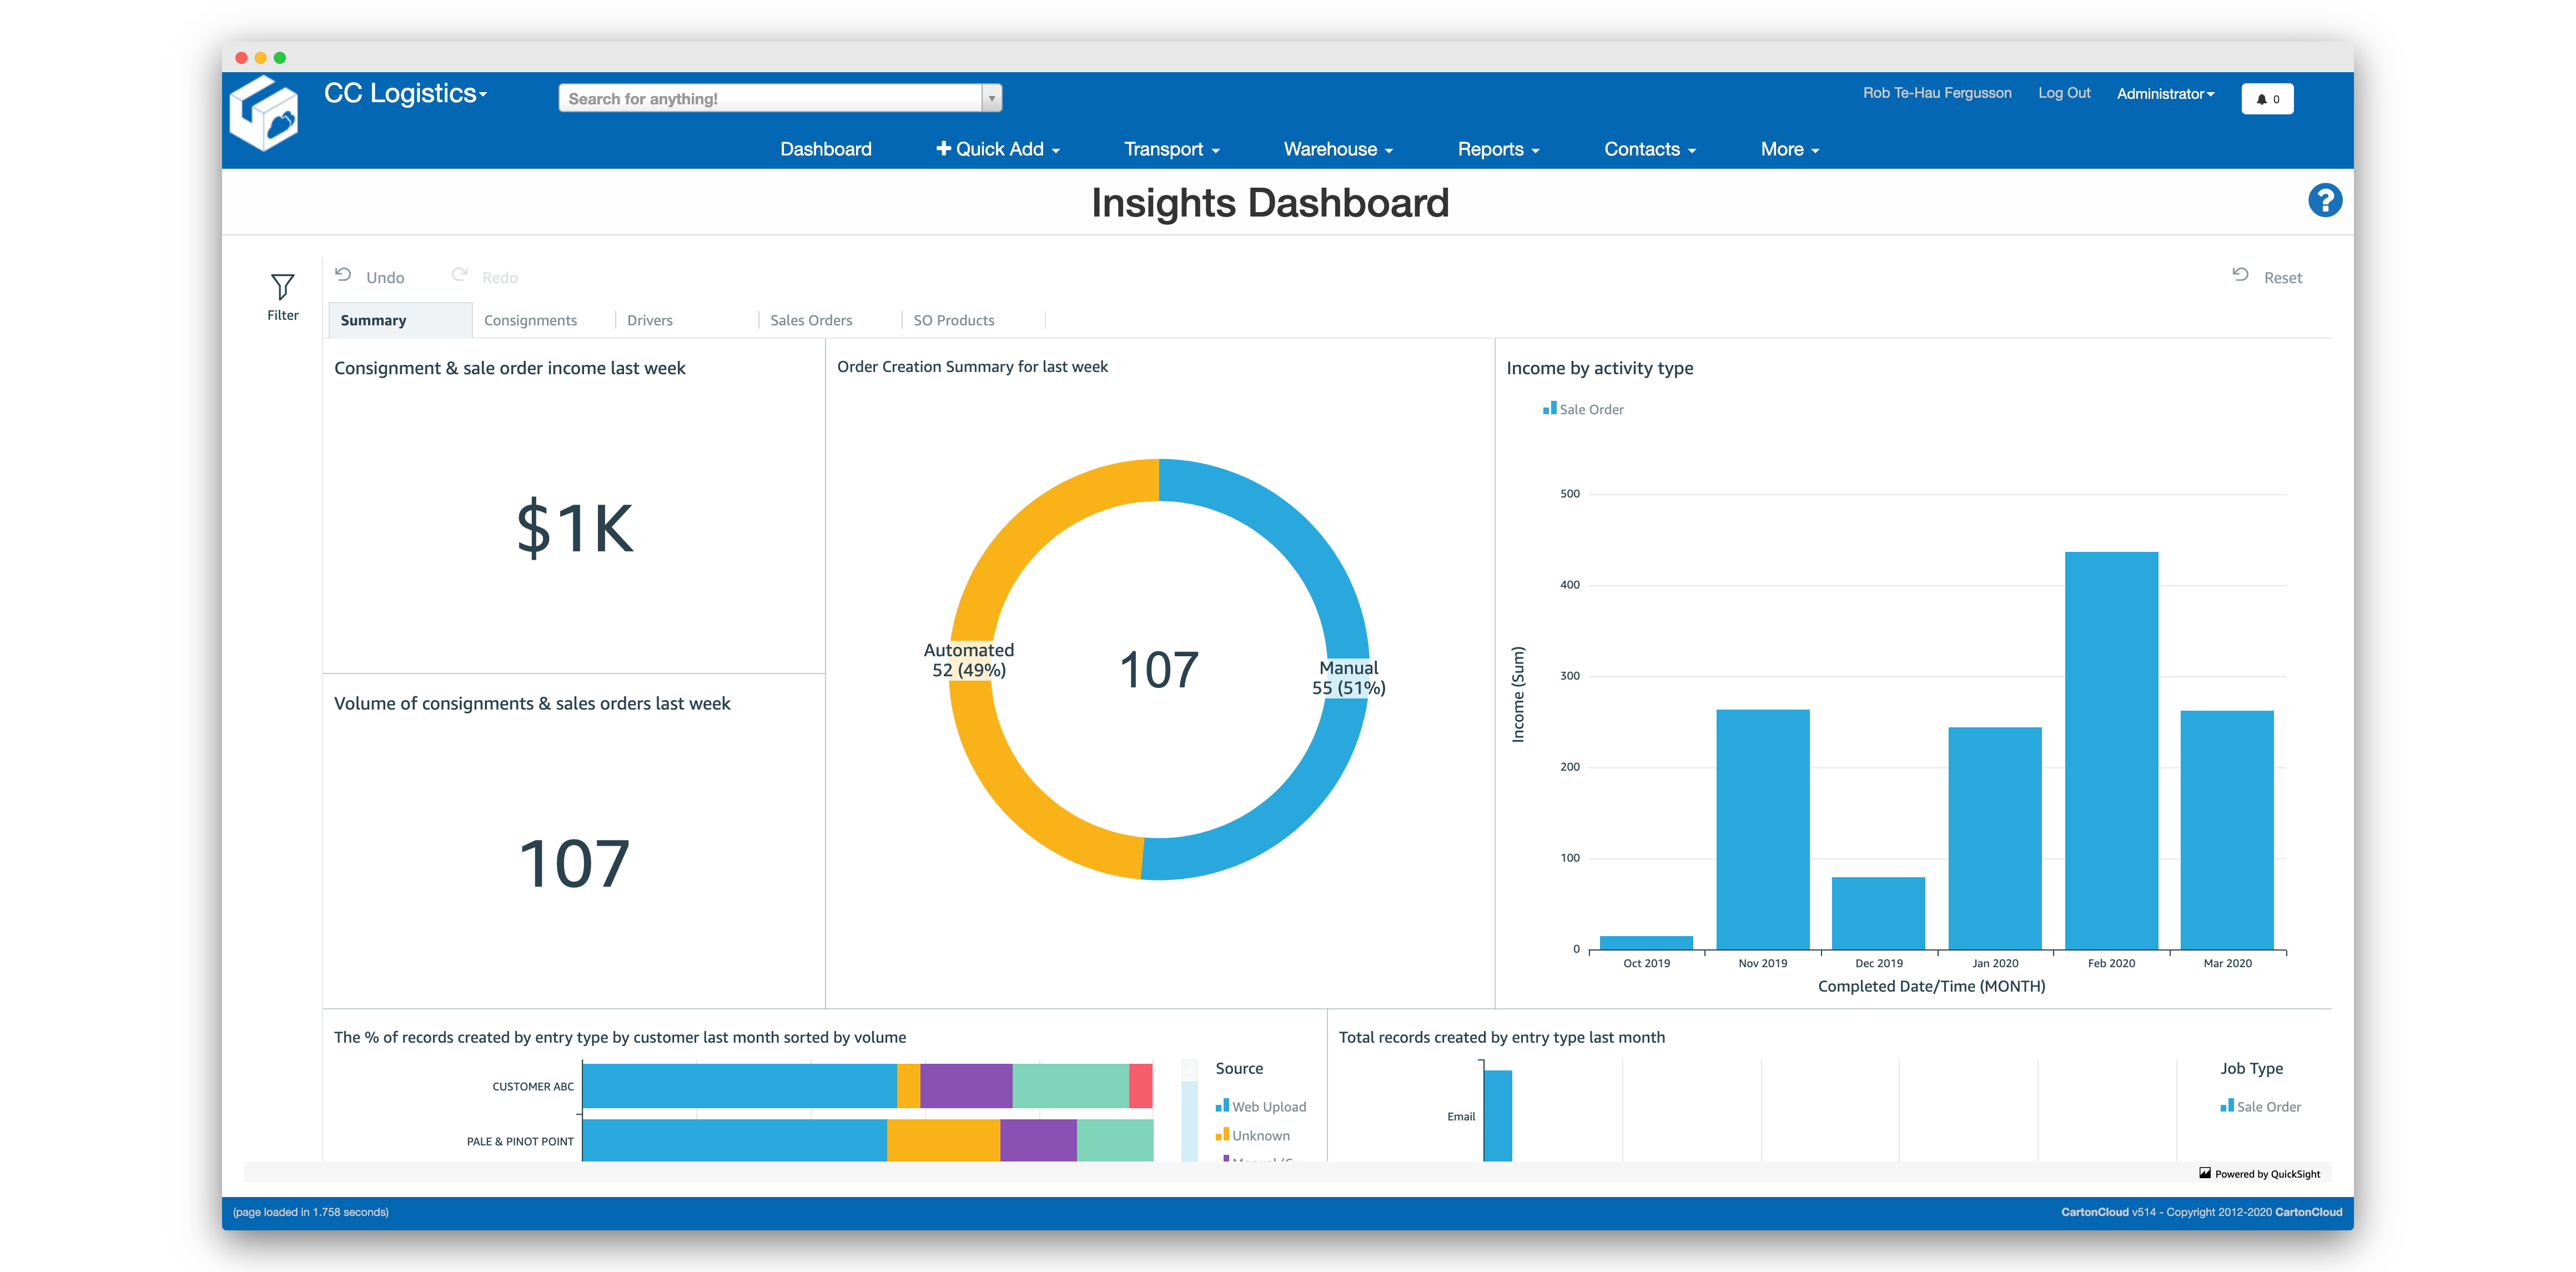This screenshot has height=1272, width=2576.
Task: Go to the Dashboard nav link
Action: 825,149
